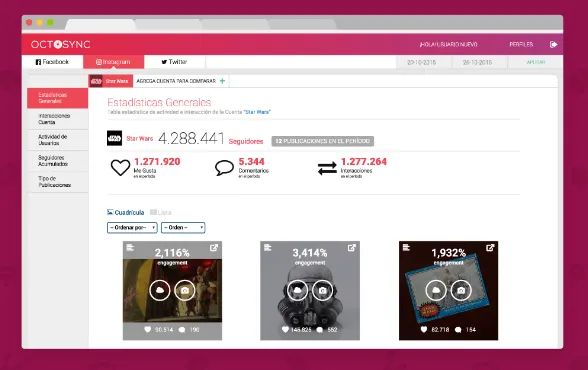Click camera icon on 2,116% post

click(x=185, y=290)
